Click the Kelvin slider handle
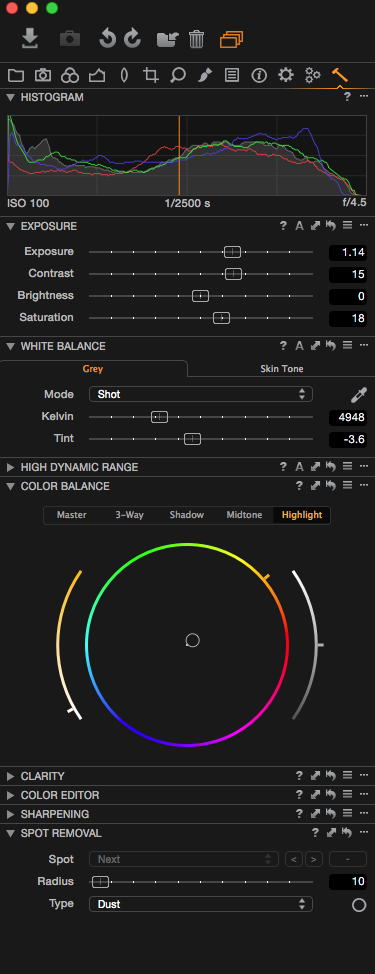The image size is (375, 974). 160,417
